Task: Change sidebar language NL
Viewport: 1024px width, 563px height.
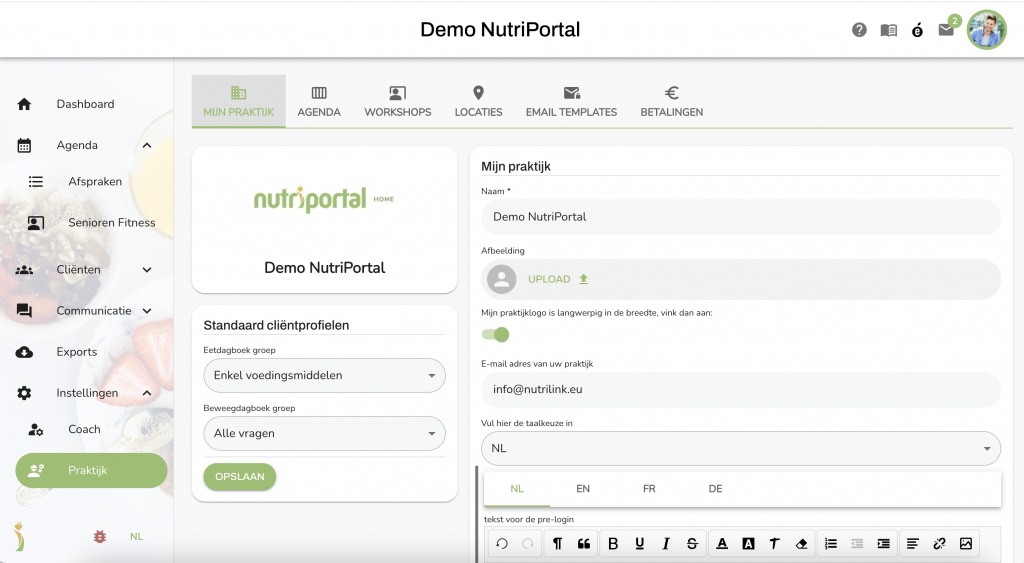Action: pos(136,536)
